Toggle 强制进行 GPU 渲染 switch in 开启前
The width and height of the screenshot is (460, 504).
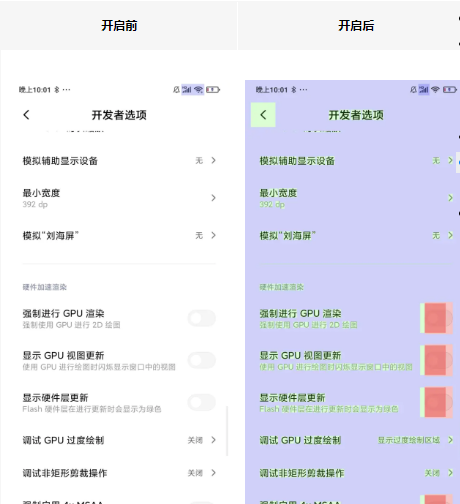(202, 318)
